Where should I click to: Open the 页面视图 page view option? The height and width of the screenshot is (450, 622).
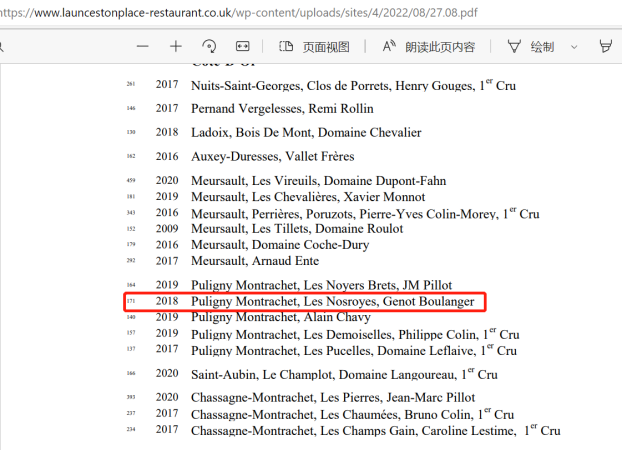[314, 47]
